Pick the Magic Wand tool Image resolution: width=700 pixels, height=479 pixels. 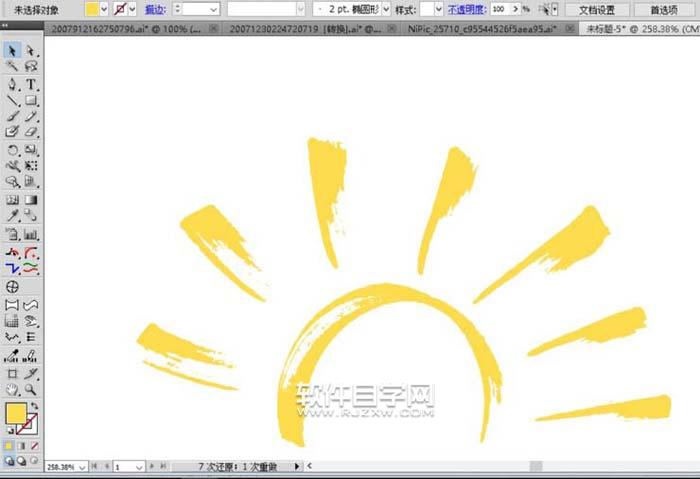pos(12,66)
